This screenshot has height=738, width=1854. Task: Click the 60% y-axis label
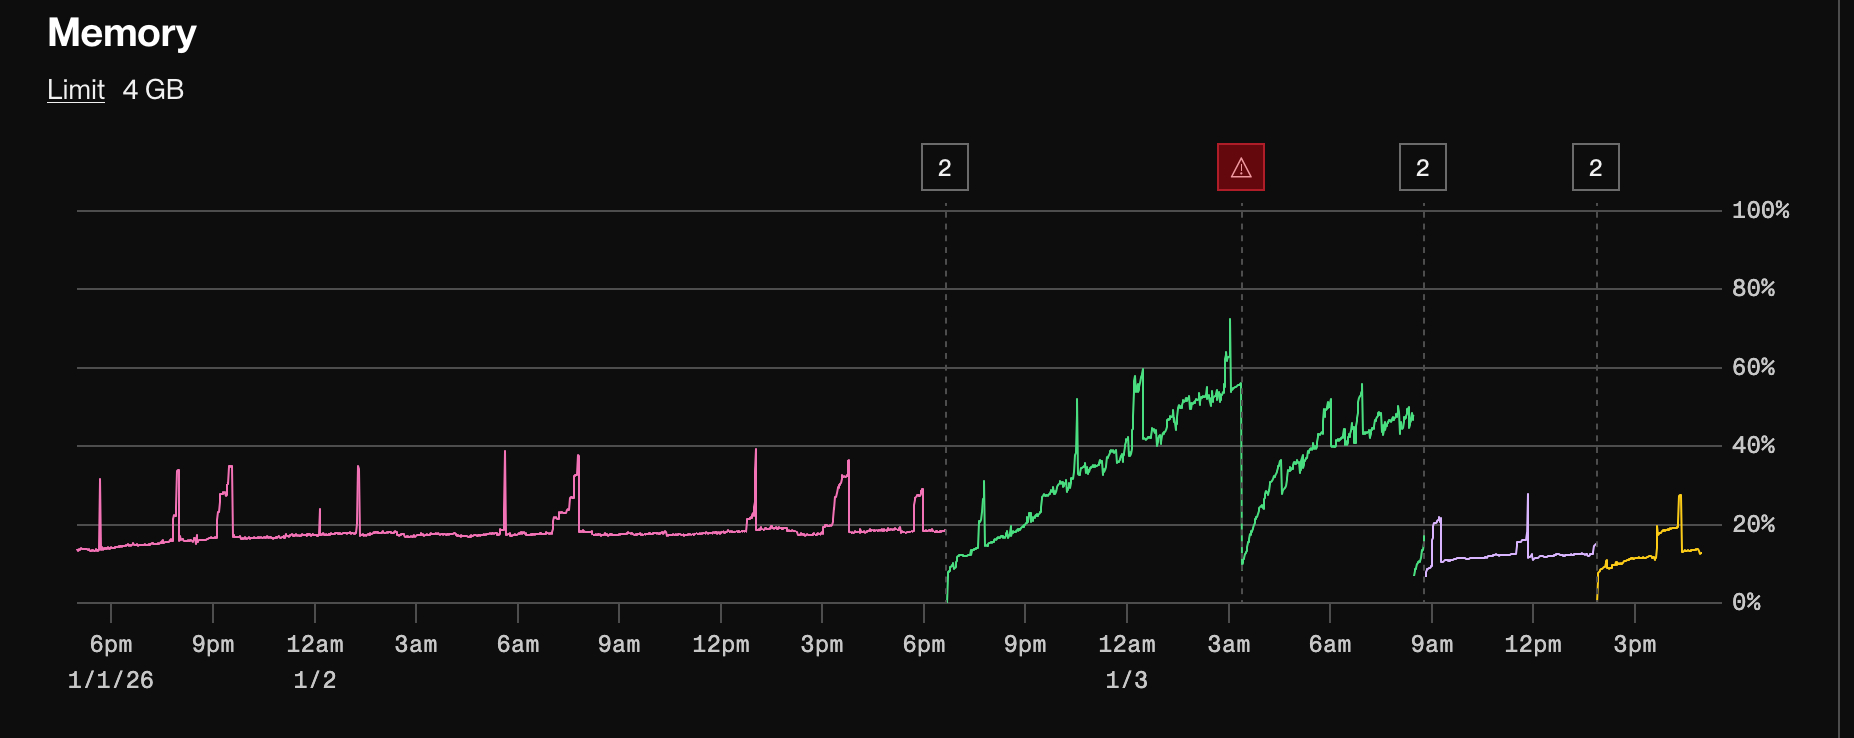tap(1753, 367)
